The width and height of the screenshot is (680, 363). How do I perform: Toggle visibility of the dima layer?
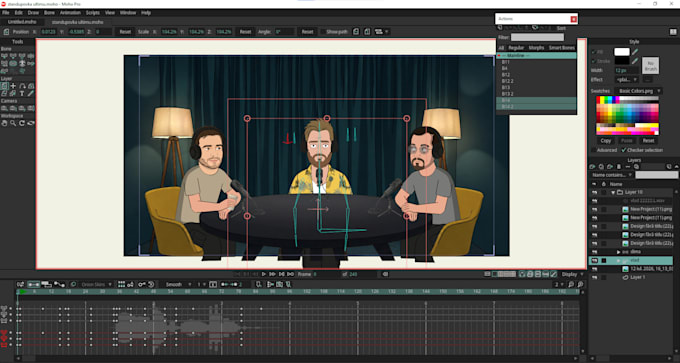tap(595, 252)
